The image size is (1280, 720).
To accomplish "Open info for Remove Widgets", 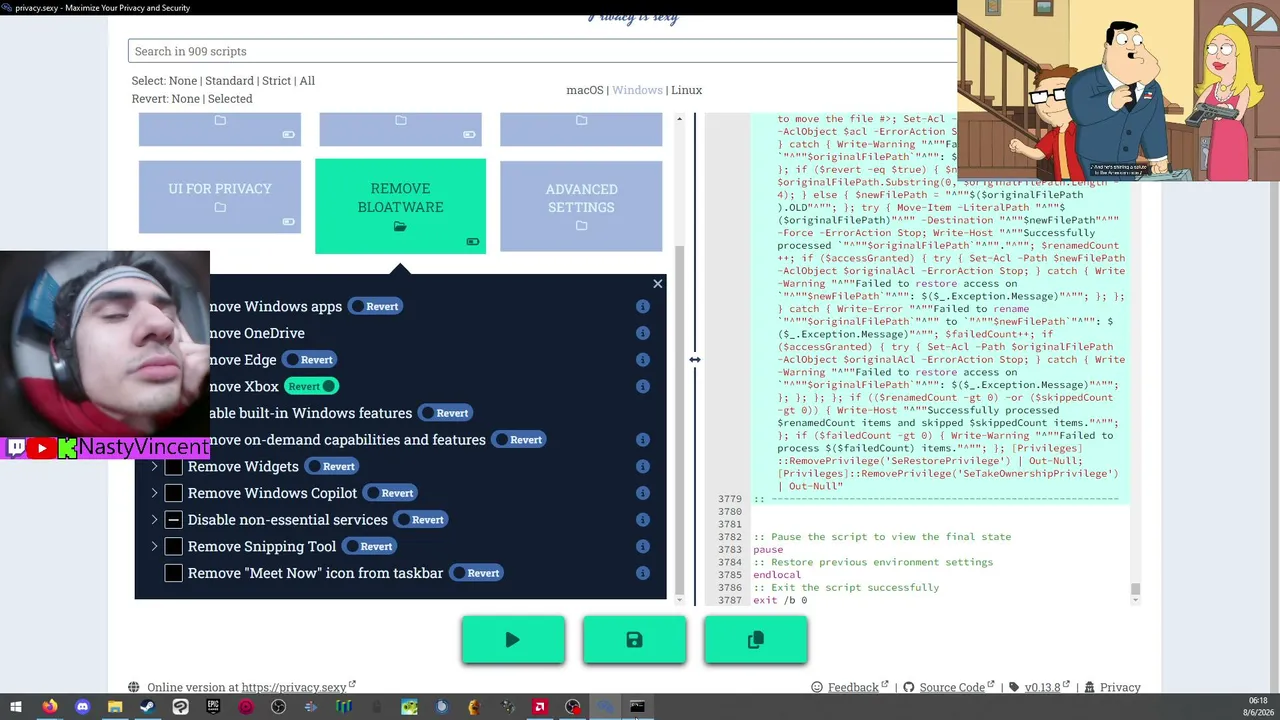I will click(643, 467).
